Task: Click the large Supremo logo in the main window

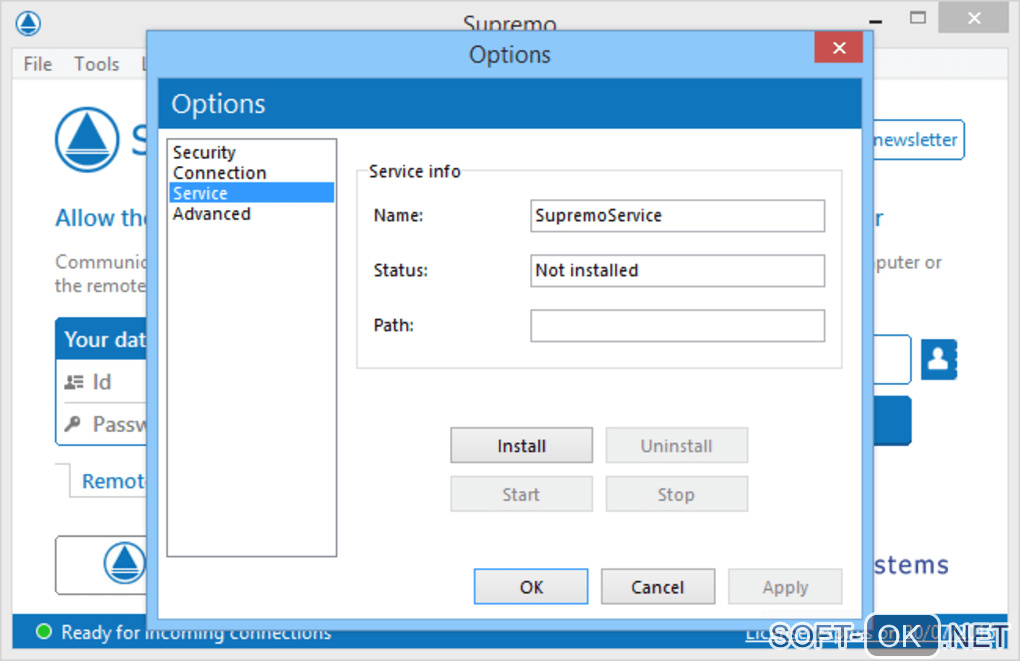Action: [x=87, y=139]
